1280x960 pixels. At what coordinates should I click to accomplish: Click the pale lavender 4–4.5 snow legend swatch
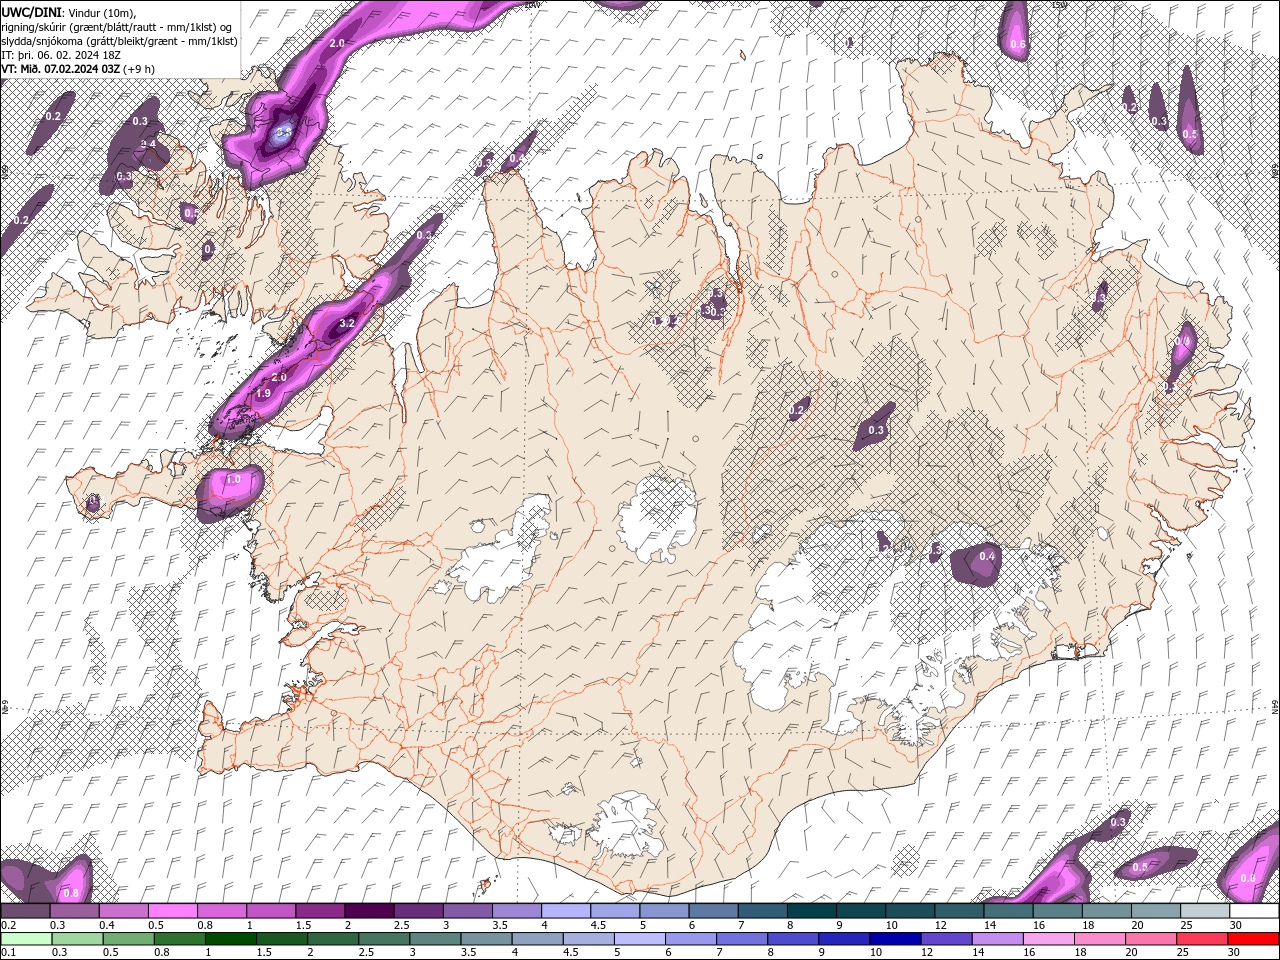click(x=566, y=911)
